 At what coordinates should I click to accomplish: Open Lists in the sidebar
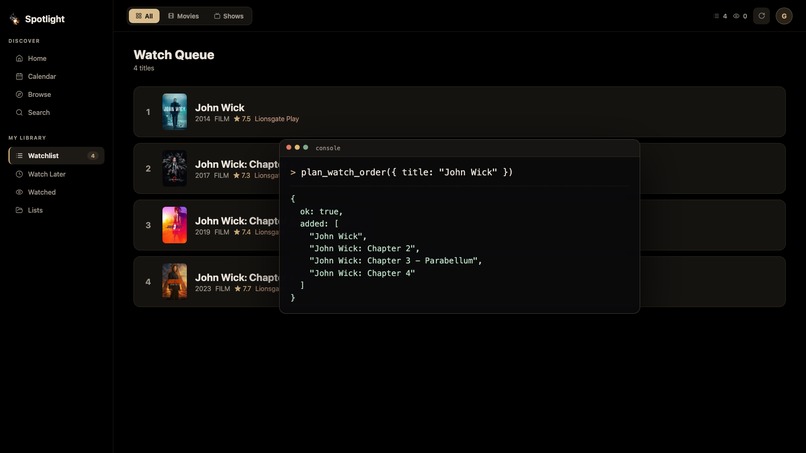[57, 210]
